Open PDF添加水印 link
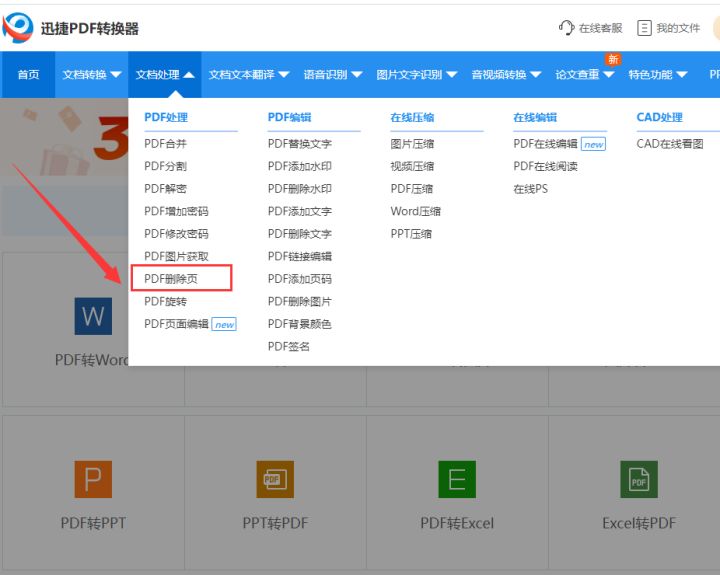 click(300, 166)
